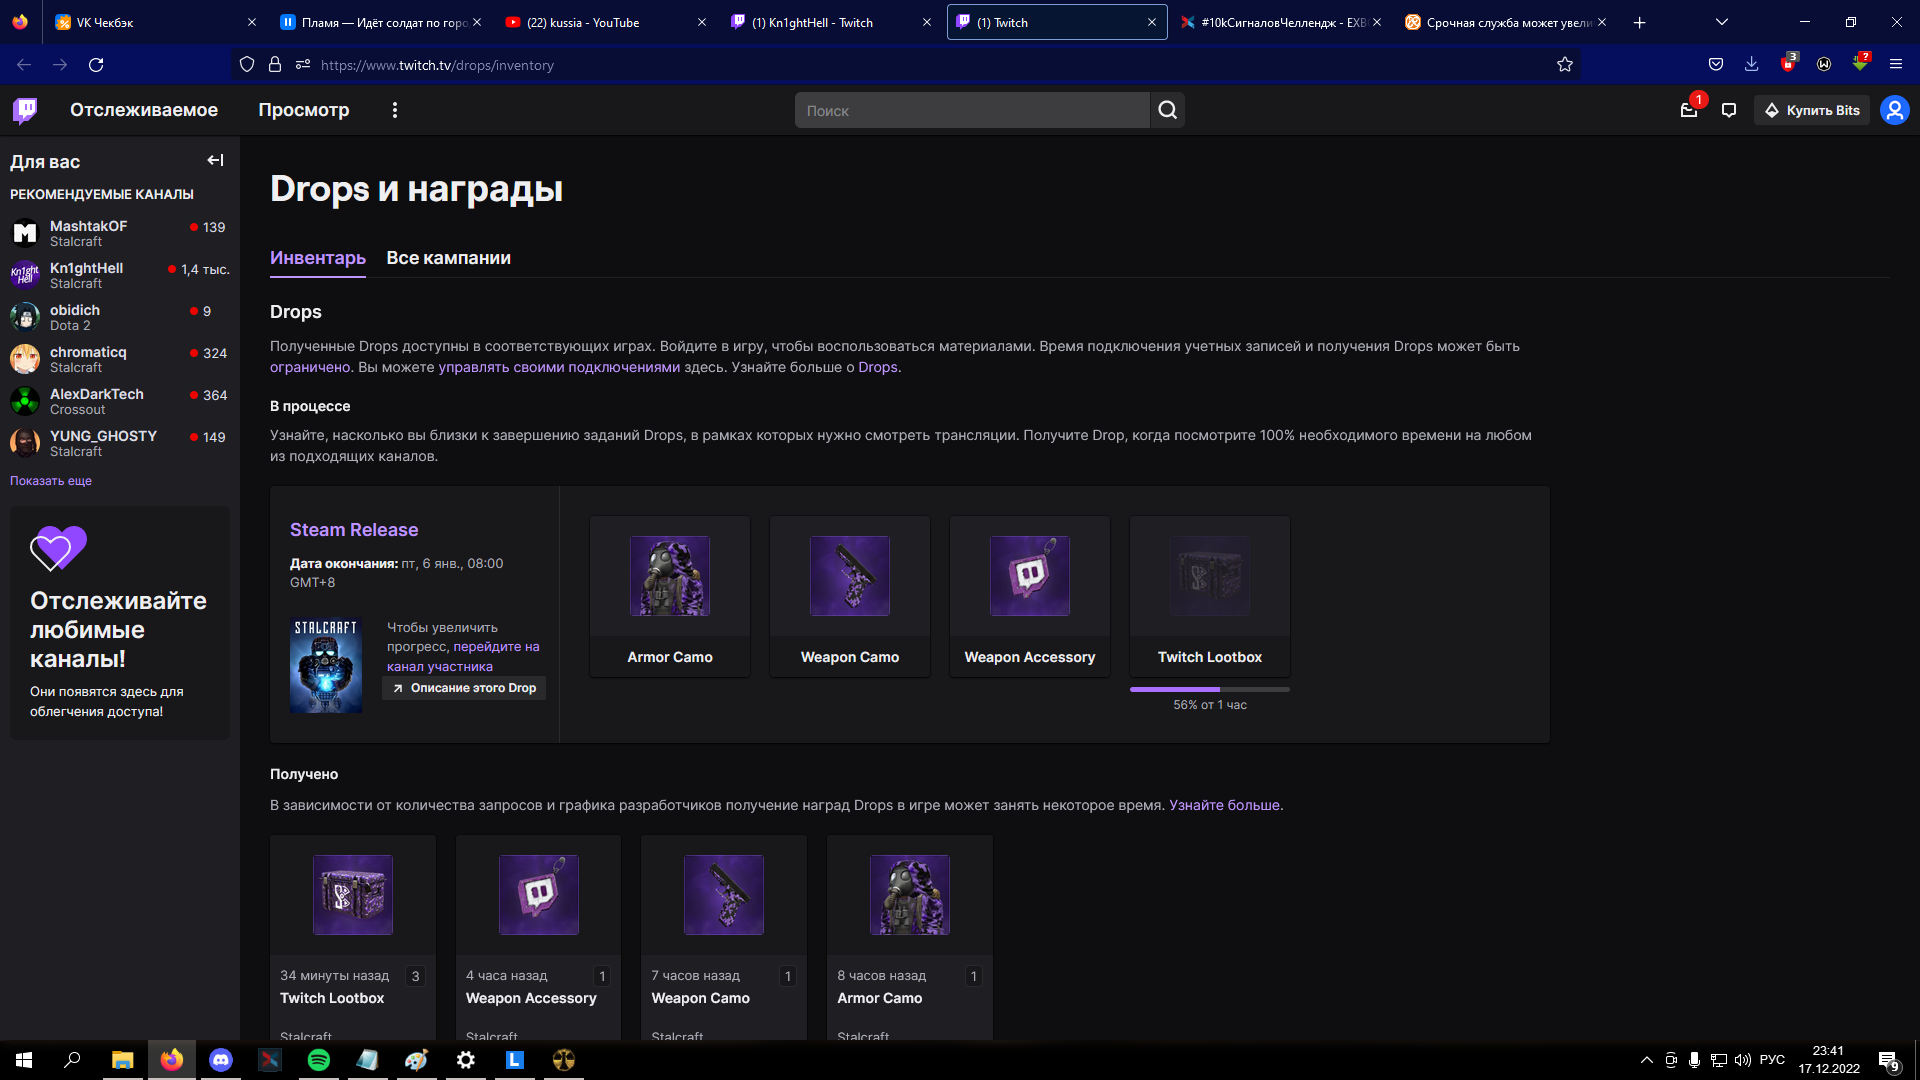Close the active (1) Twitch tab
This screenshot has width=1920, height=1080.
pos(1151,22)
